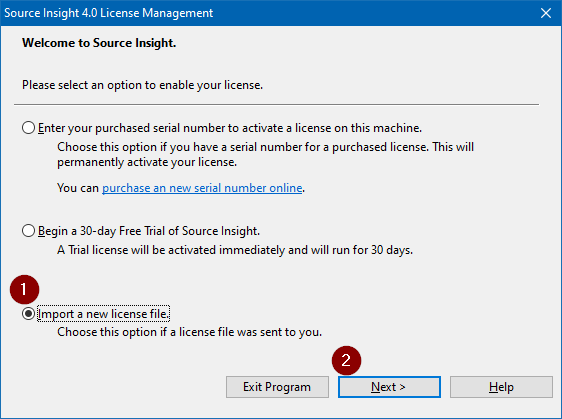
Task: Click the Exit Program button
Action: 277,387
